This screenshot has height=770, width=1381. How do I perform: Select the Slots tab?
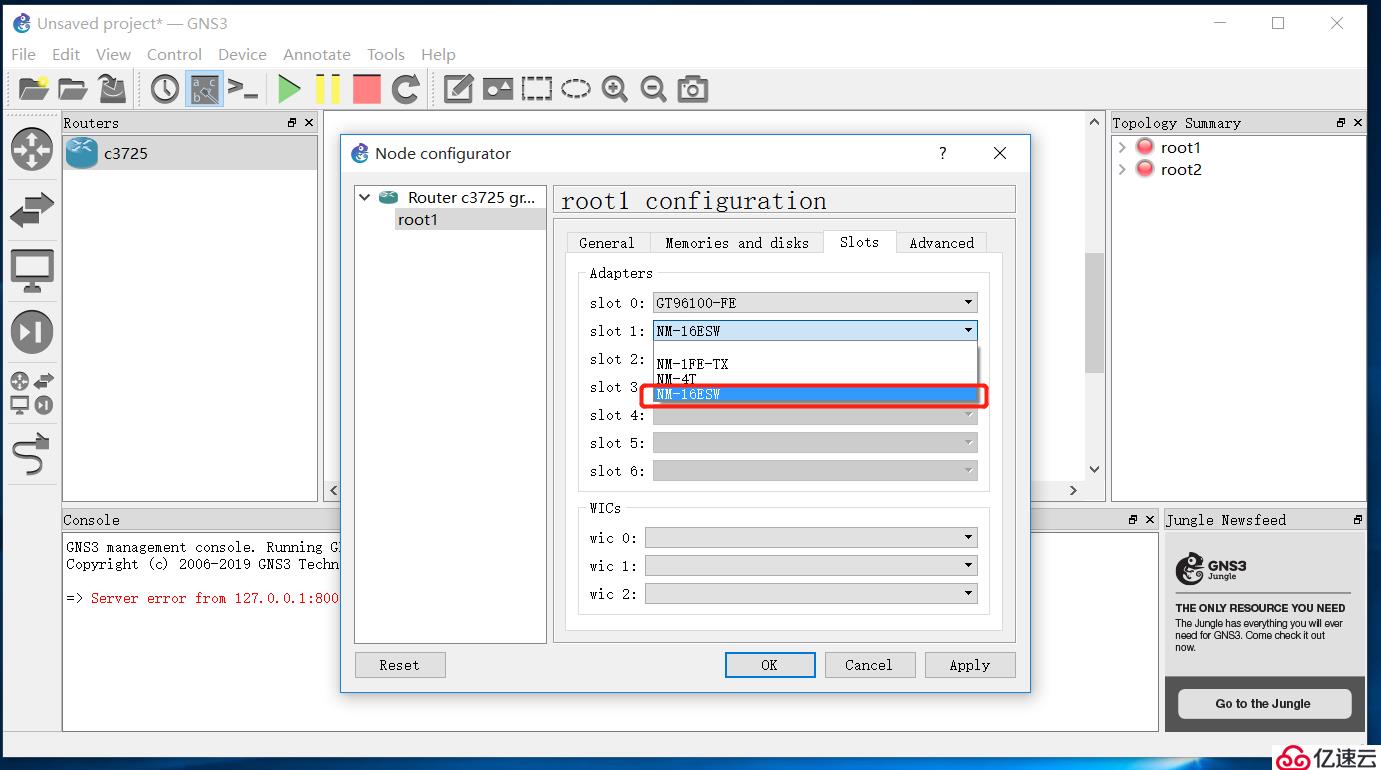(x=859, y=242)
